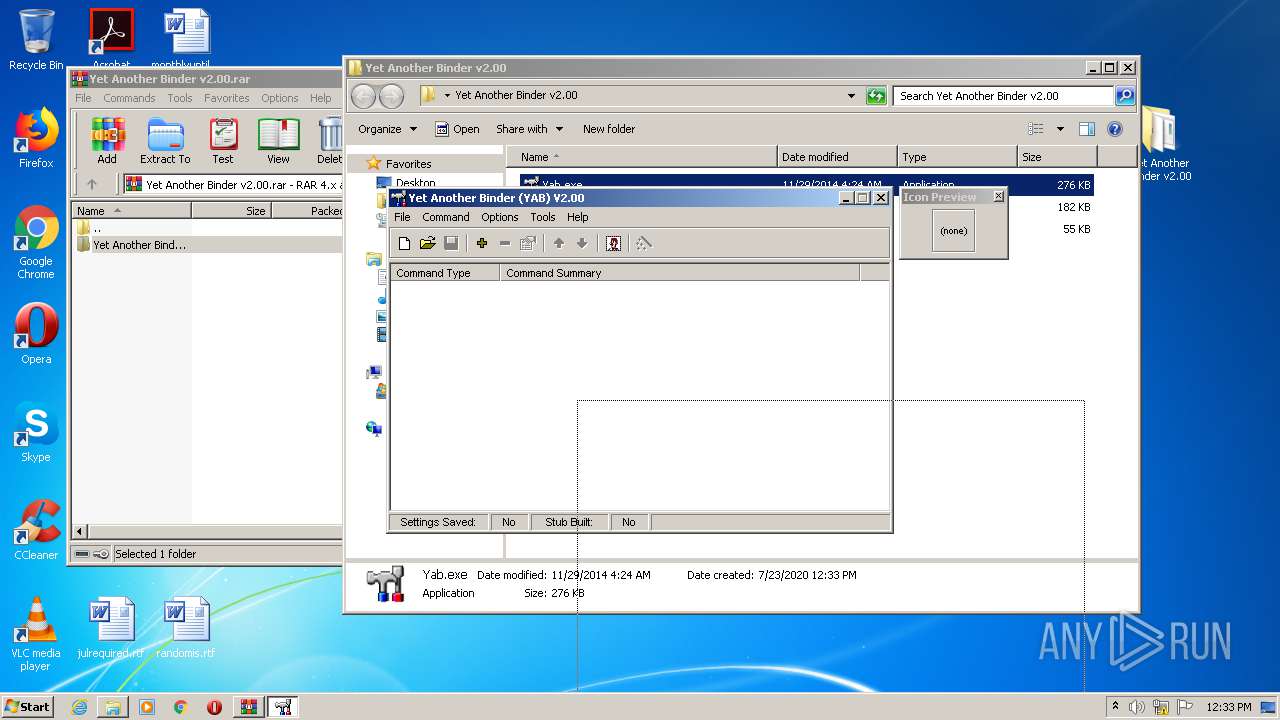Image resolution: width=1280 pixels, height=720 pixels.
Task: Click Explorer refresh address button
Action: click(x=876, y=96)
